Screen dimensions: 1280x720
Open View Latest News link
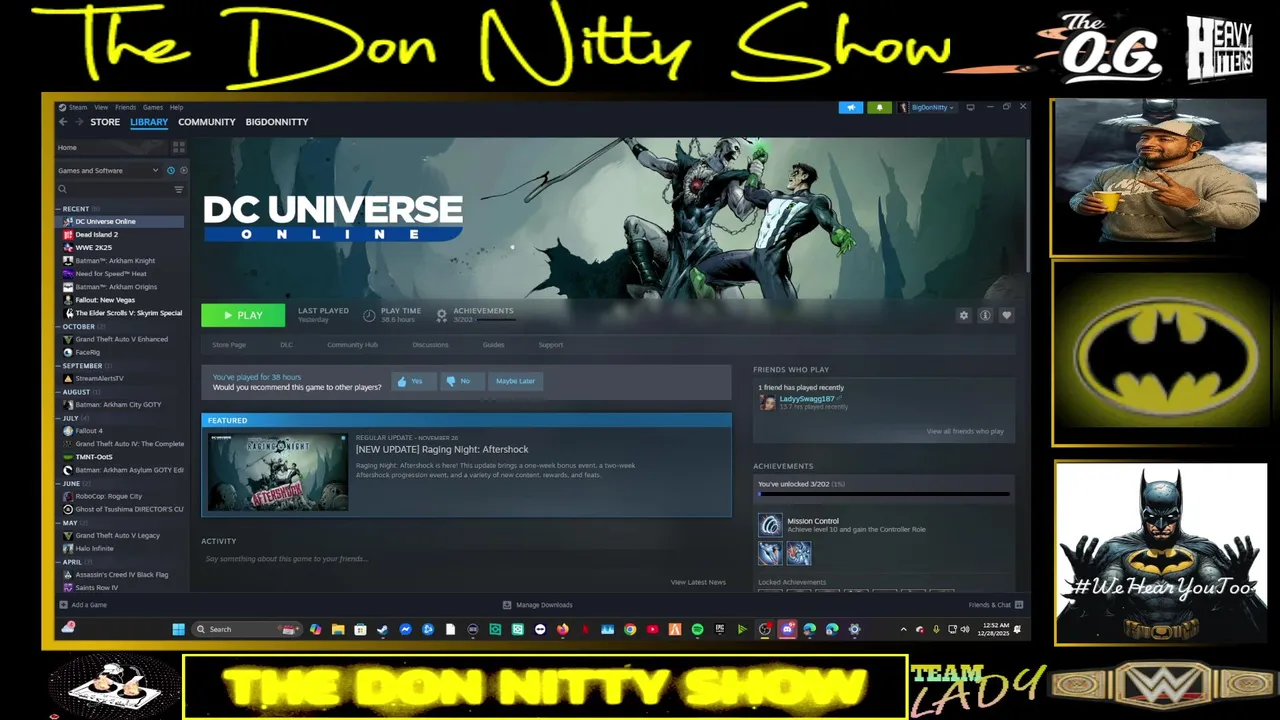pyautogui.click(x=698, y=582)
